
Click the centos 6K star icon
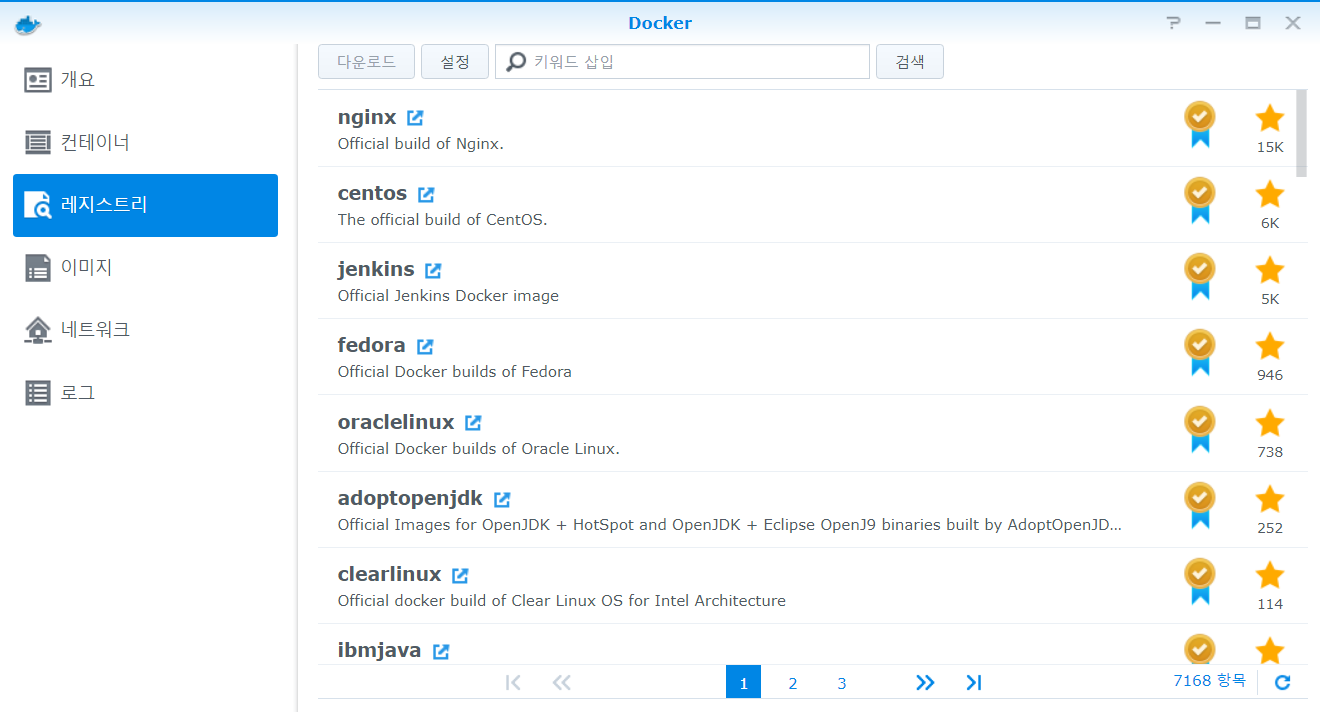[x=1270, y=194]
